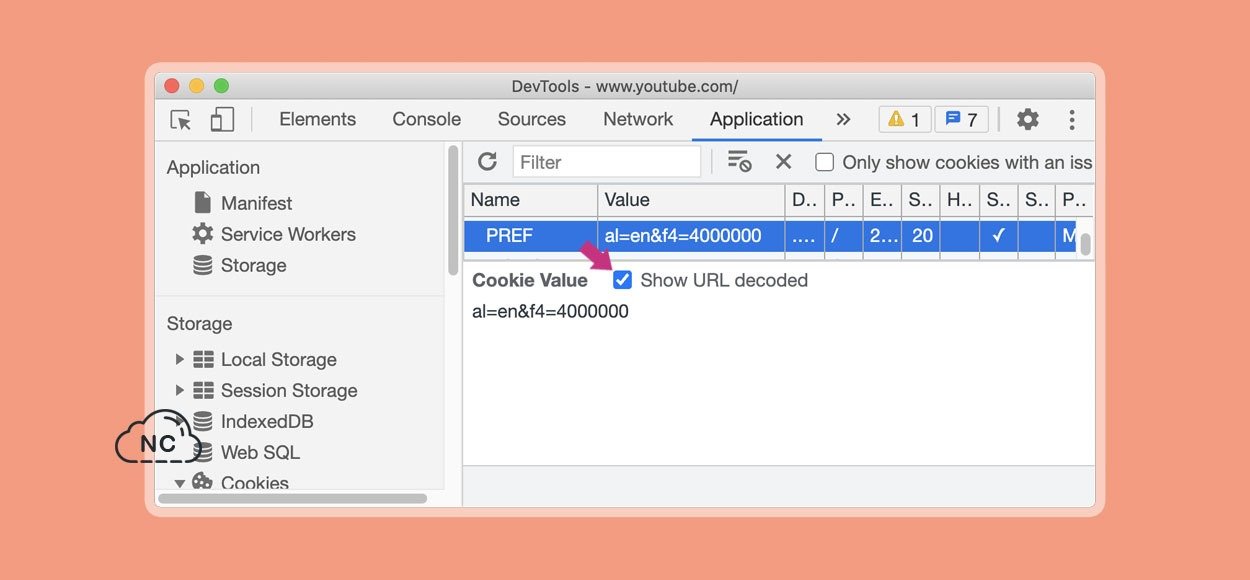This screenshot has height=580, width=1250.
Task: Go to the Network tab
Action: (x=638, y=119)
